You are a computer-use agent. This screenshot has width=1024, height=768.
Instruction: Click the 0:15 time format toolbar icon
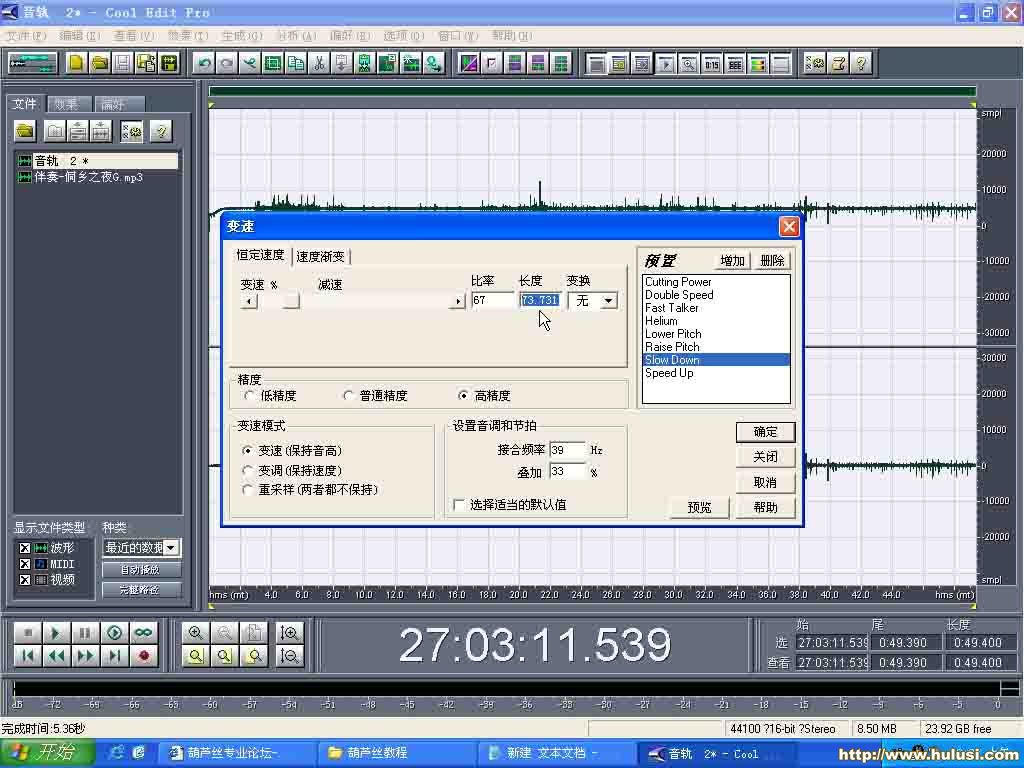pyautogui.click(x=711, y=63)
